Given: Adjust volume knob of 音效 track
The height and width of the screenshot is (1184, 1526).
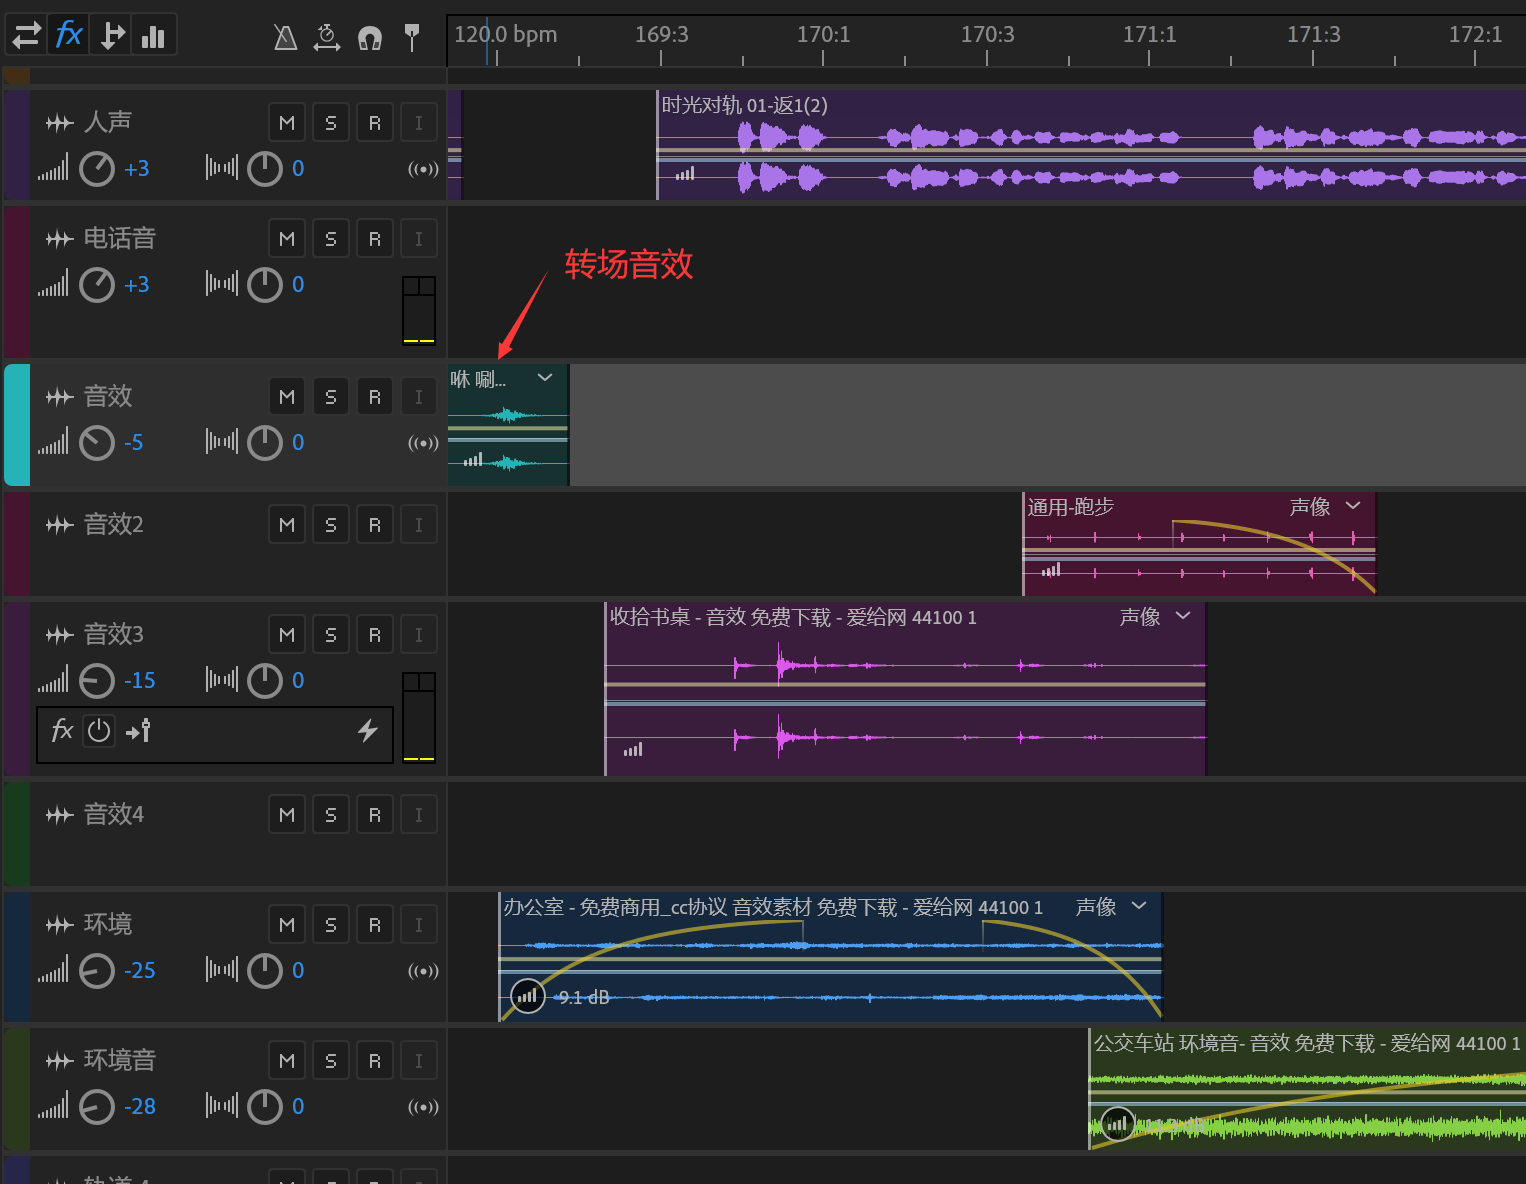Looking at the screenshot, I should pyautogui.click(x=97, y=443).
